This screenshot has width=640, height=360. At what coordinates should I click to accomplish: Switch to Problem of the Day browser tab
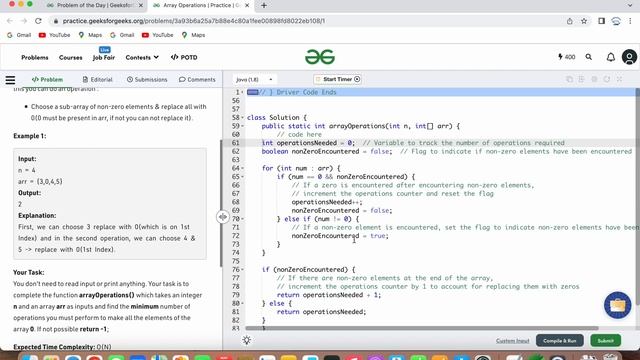(95, 5)
